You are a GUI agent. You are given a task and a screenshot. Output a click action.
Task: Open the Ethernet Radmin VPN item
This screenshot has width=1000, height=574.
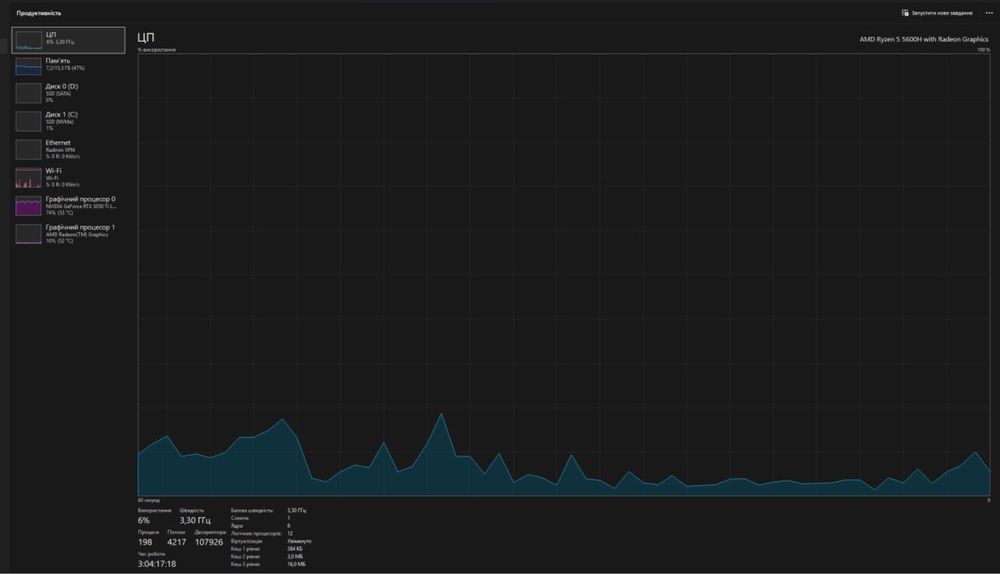[x=68, y=149]
